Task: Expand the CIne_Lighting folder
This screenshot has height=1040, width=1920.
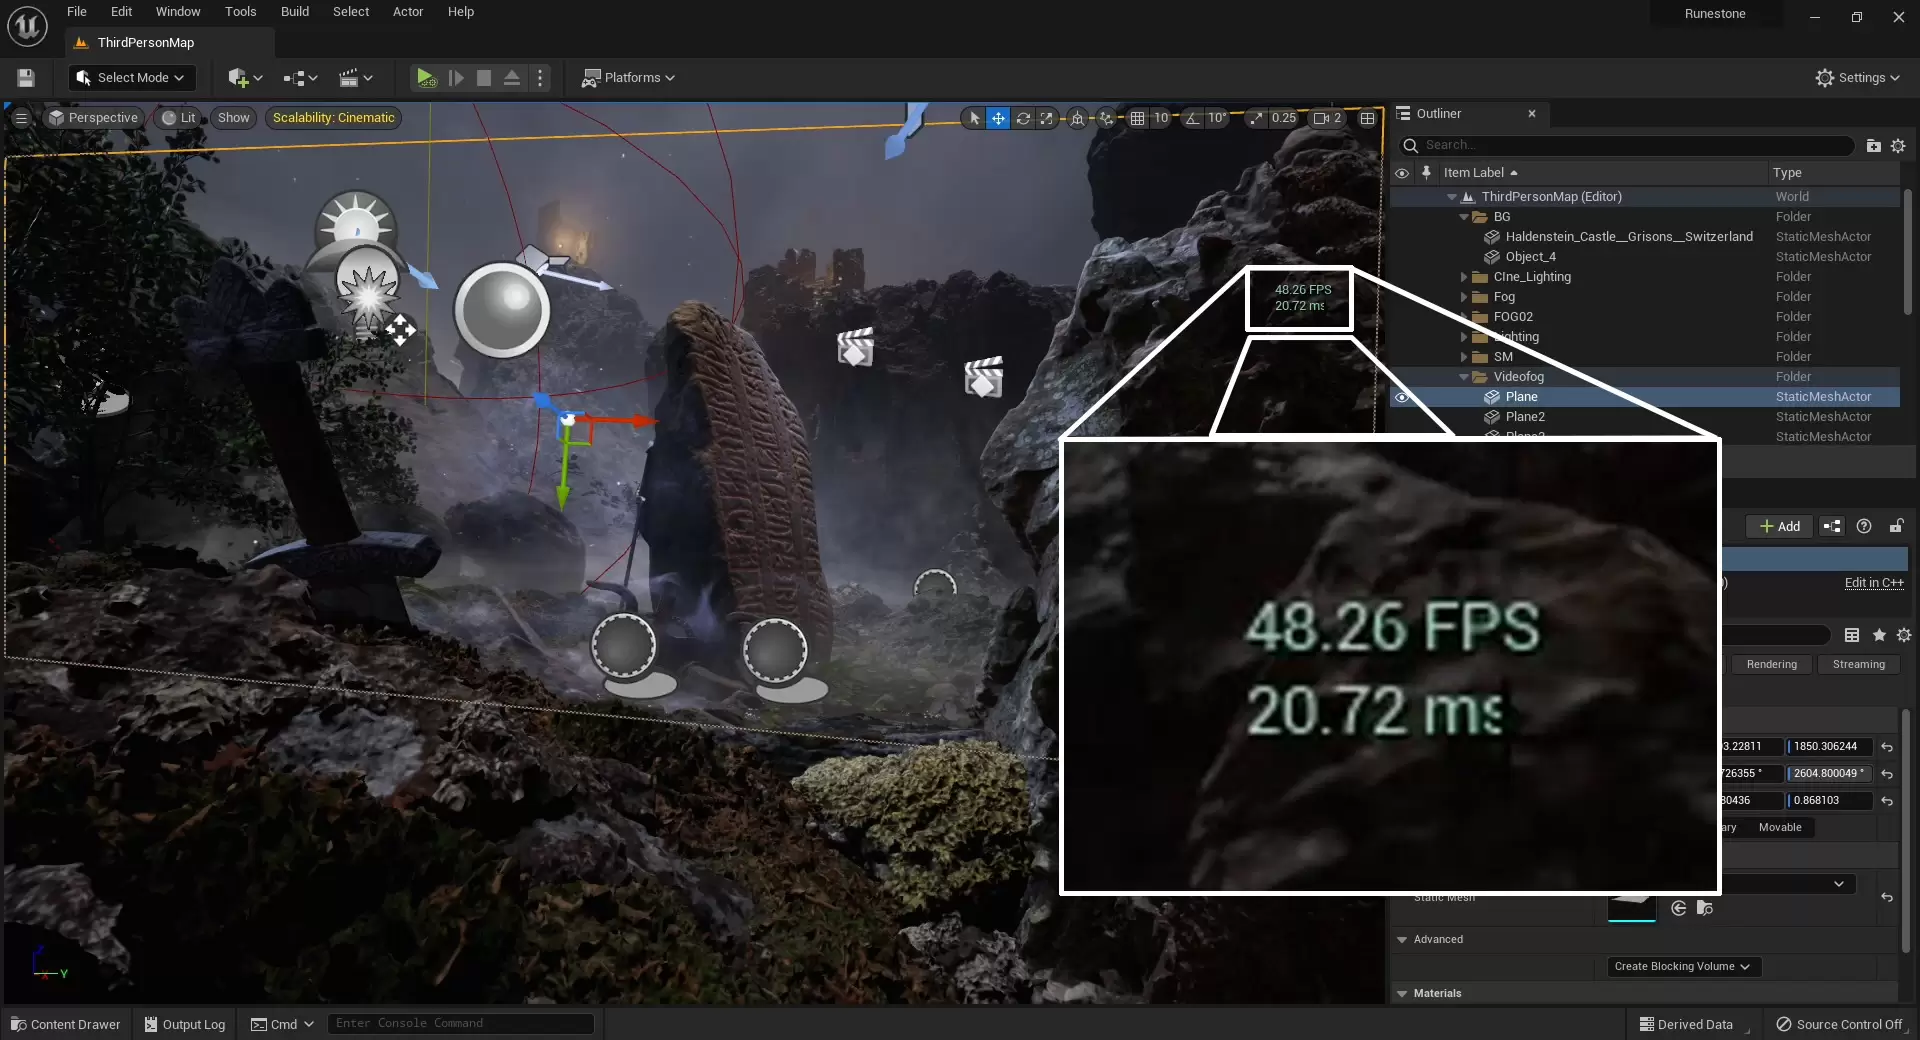Action: coord(1464,277)
